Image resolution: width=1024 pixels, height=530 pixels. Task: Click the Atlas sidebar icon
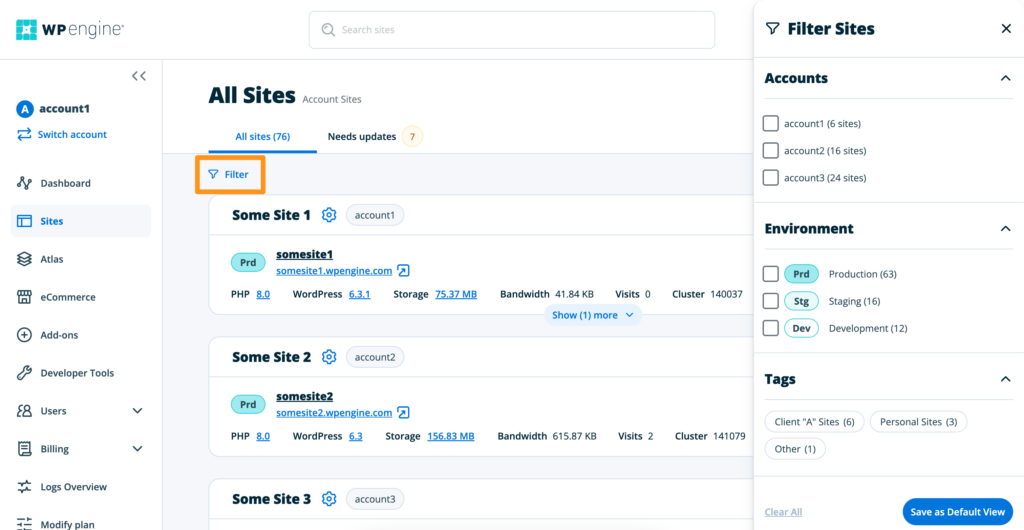pos(25,259)
